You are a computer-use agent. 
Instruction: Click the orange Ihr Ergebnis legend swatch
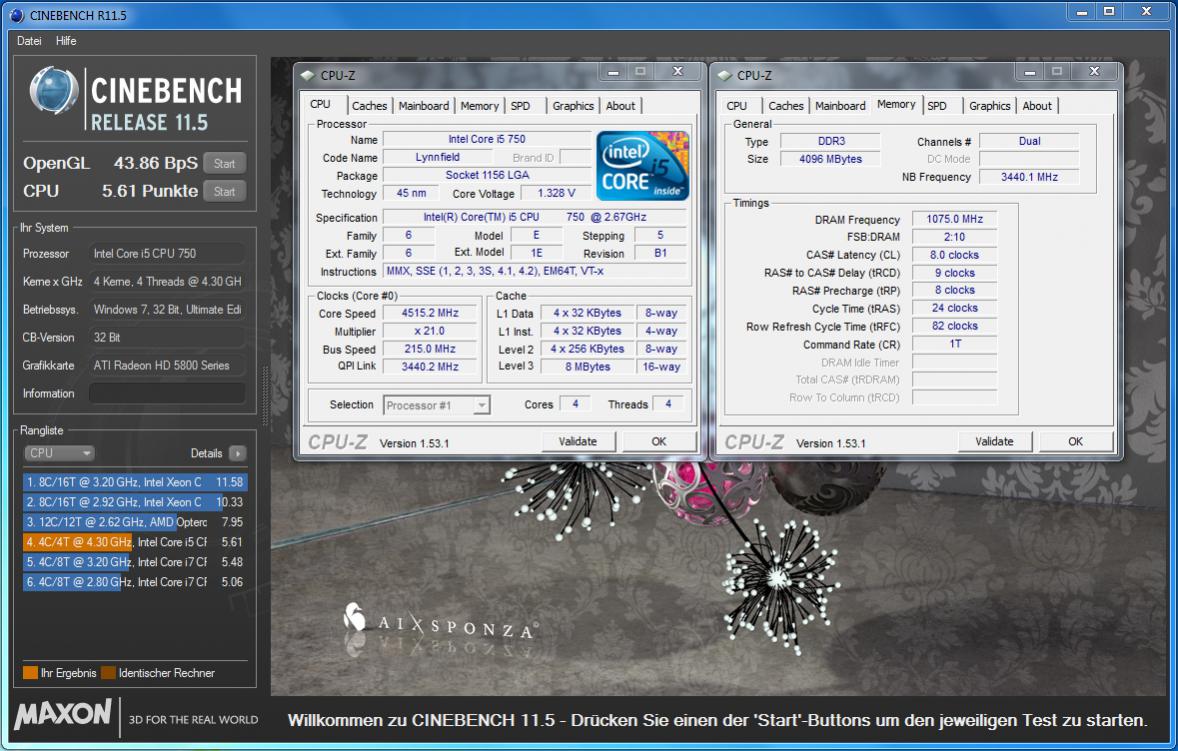tap(30, 673)
